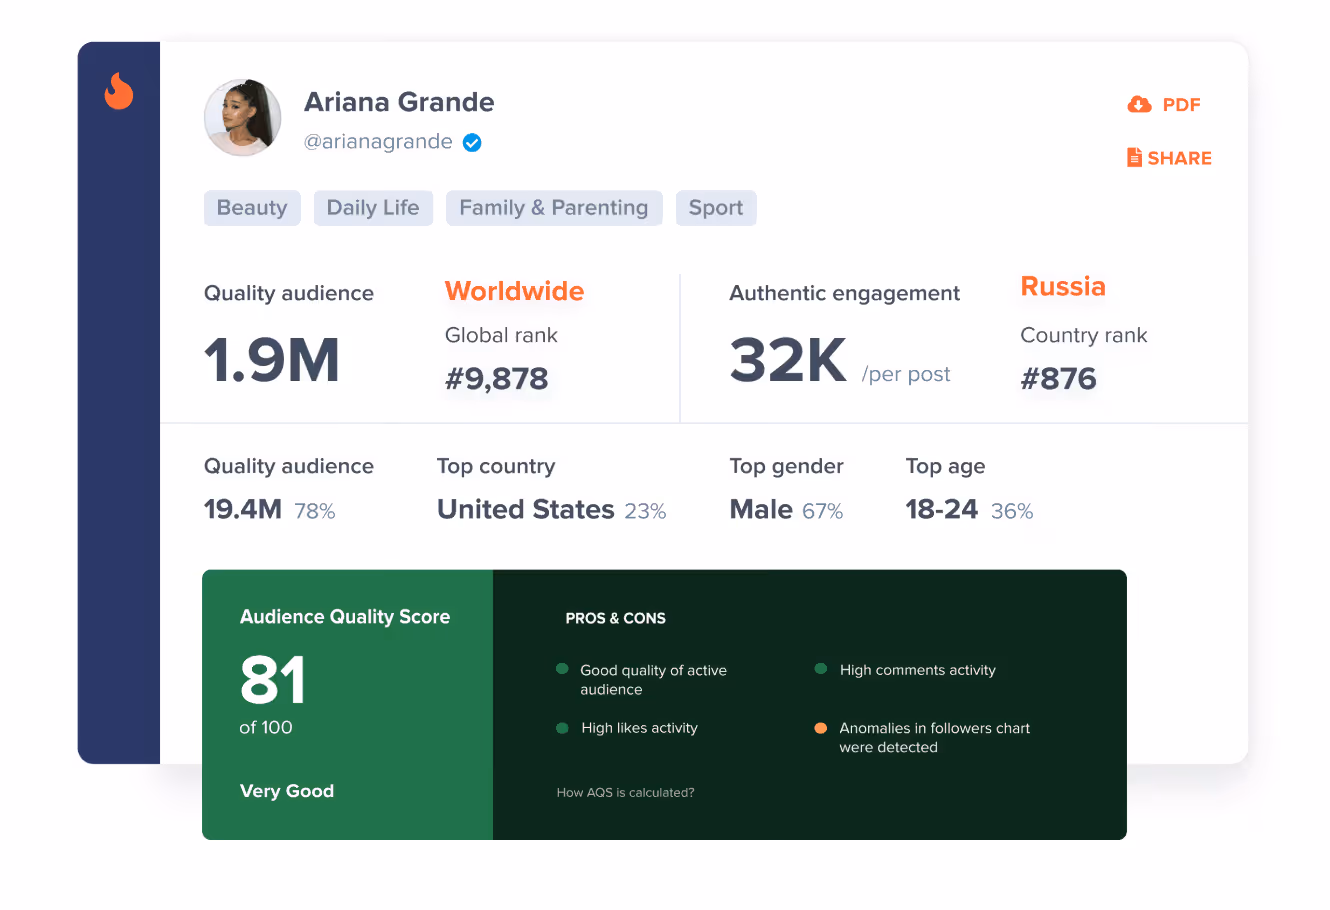Select the Daily Life category tag
The image size is (1330, 910).
point(373,208)
